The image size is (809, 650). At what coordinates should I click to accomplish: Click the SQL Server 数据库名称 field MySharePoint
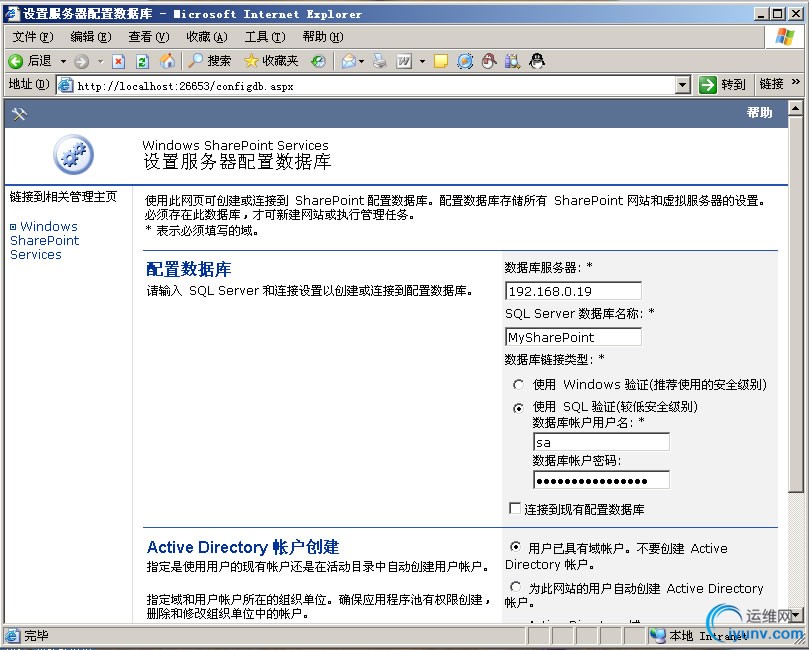tap(573, 337)
